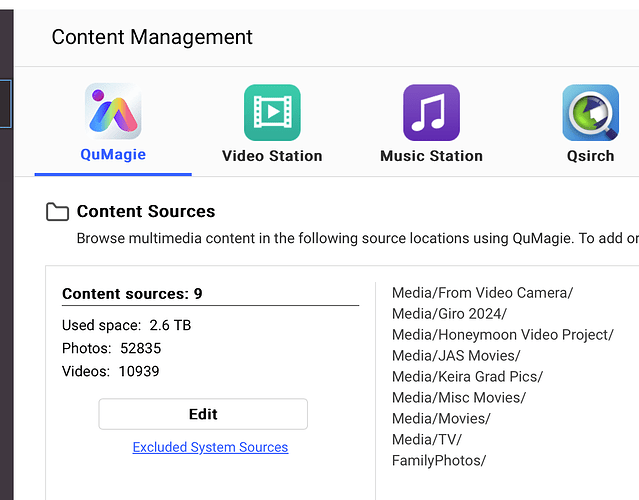This screenshot has width=639, height=500.
Task: Switch to the Qsirch tab label
Action: pyautogui.click(x=589, y=156)
